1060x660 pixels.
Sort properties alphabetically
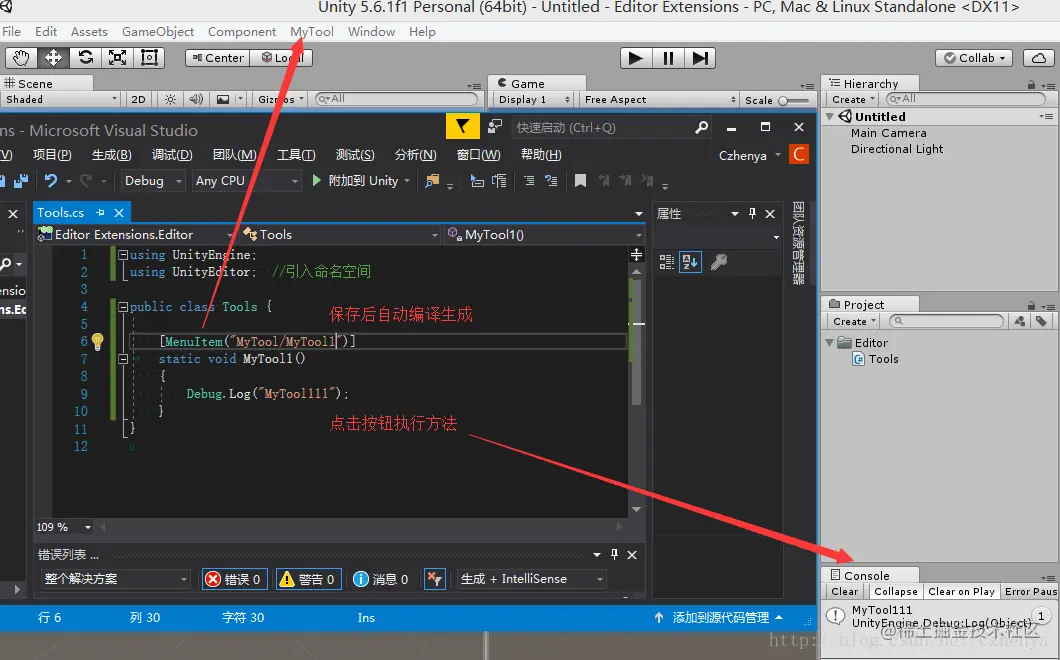(690, 262)
